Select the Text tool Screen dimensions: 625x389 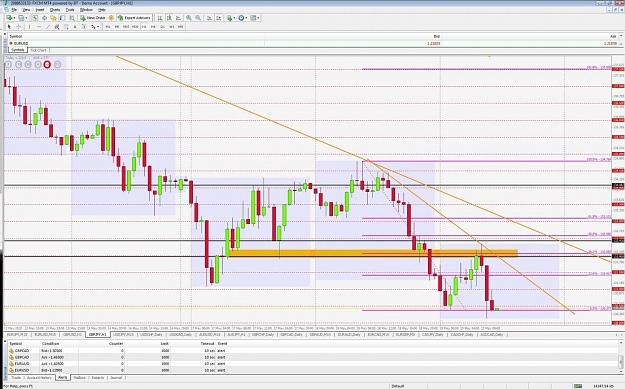[x=75, y=27]
